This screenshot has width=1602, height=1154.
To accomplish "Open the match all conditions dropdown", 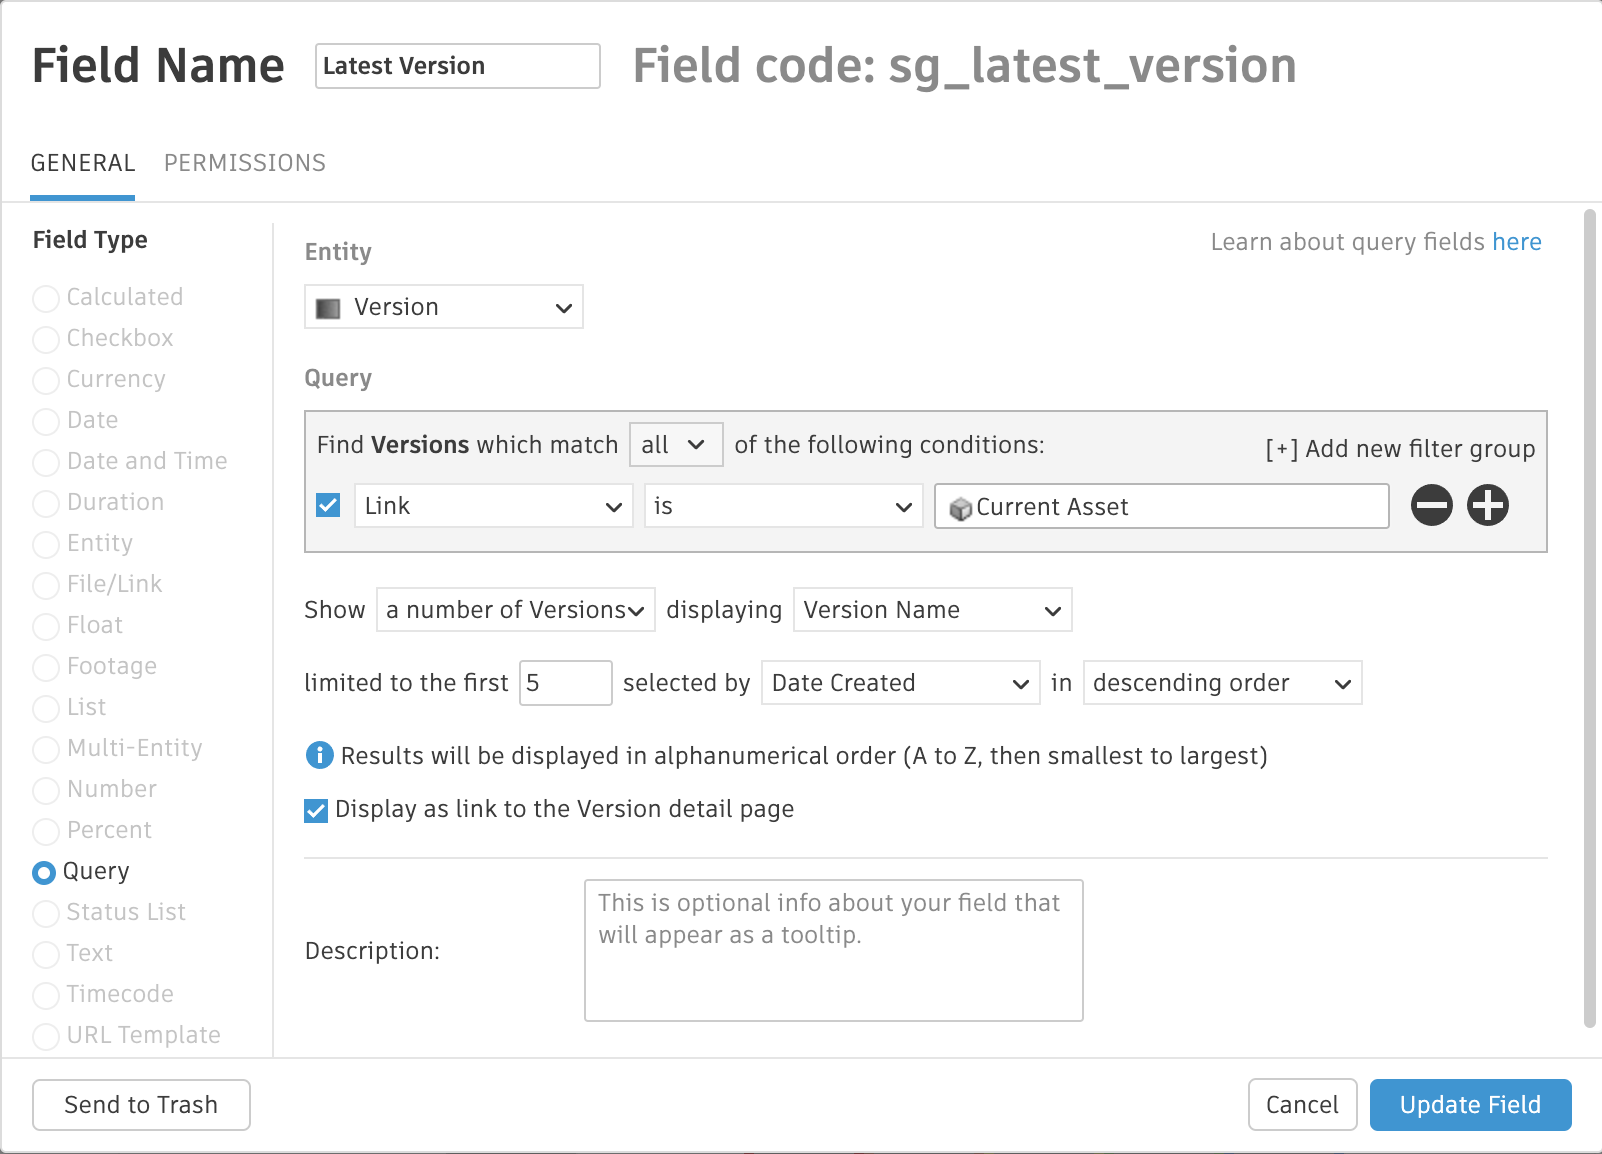I will click(x=675, y=445).
